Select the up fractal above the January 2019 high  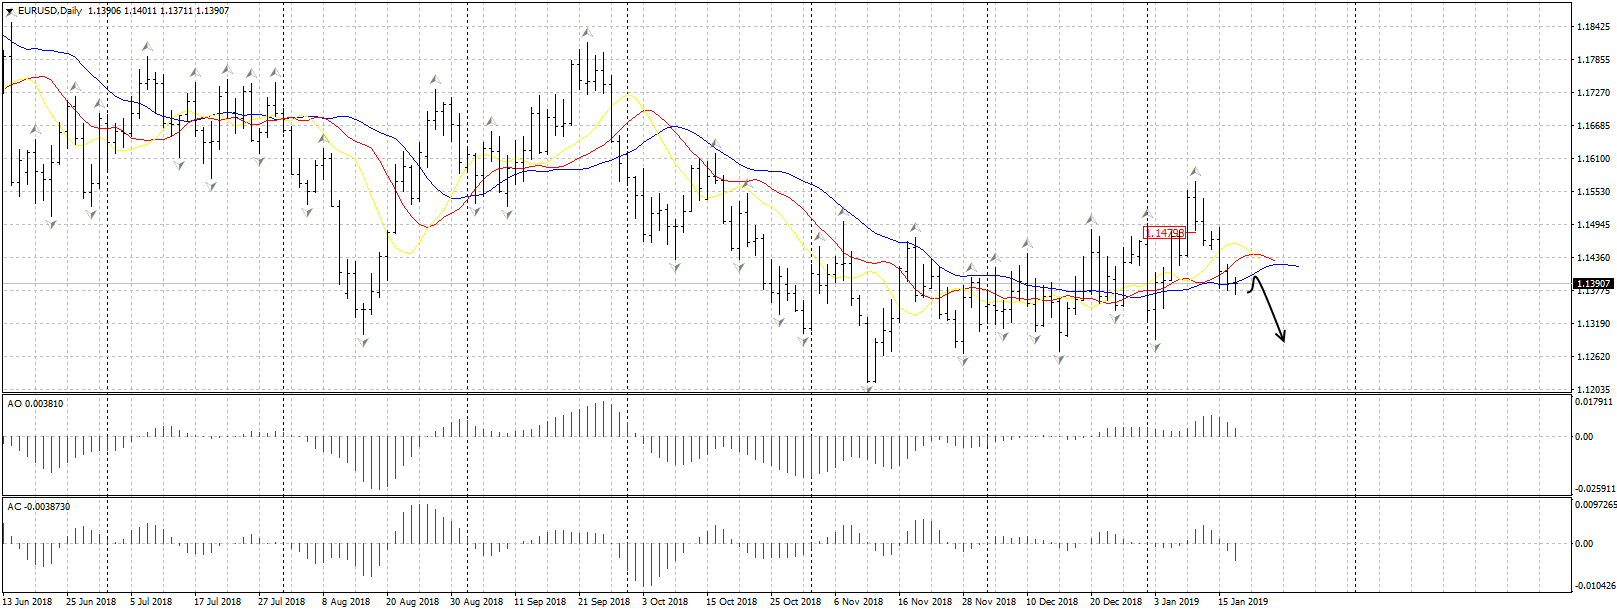pyautogui.click(x=1194, y=172)
